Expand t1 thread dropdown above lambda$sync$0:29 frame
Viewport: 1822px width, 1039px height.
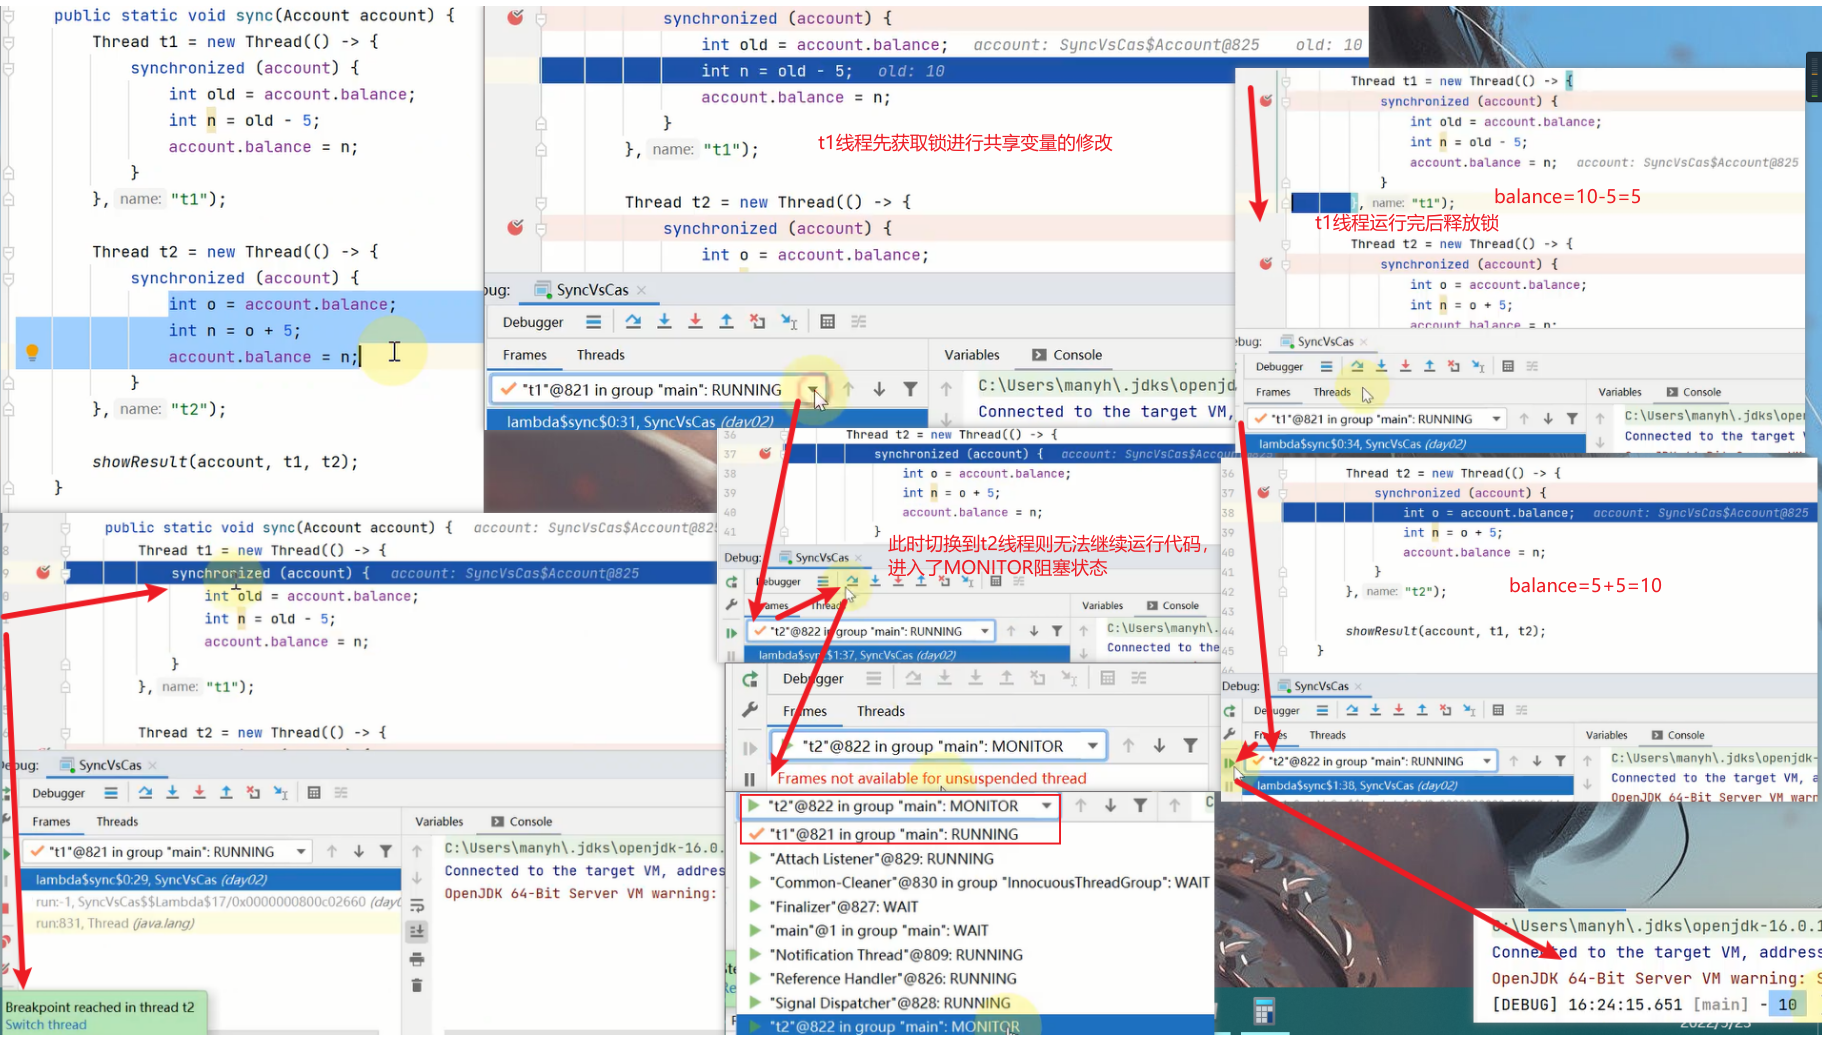(301, 852)
